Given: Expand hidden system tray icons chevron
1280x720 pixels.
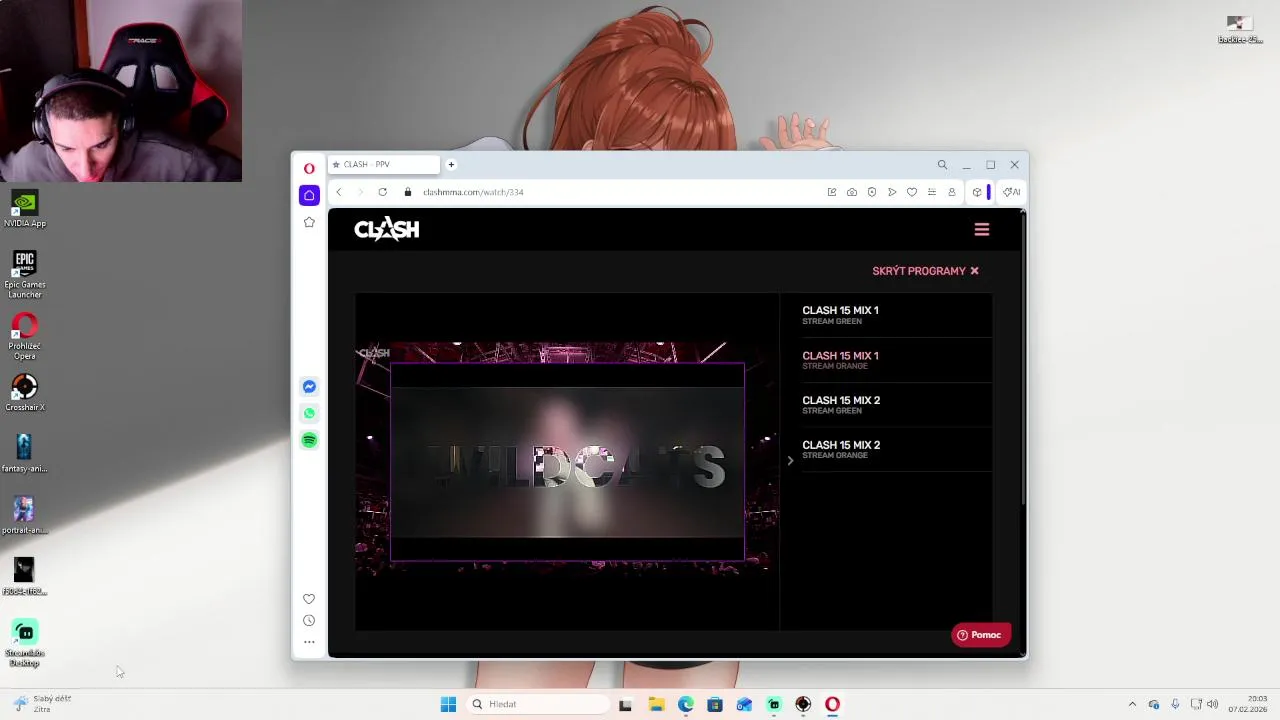Looking at the screenshot, I should click(1132, 704).
